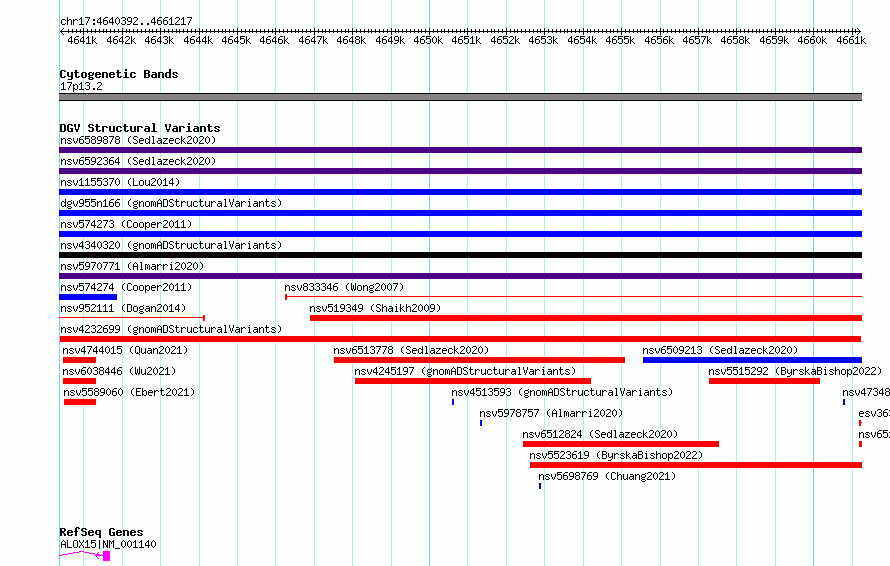Click dgv955n166 (gnomADStructuralVariants) label
The width and height of the screenshot is (890, 566).
(x=171, y=203)
